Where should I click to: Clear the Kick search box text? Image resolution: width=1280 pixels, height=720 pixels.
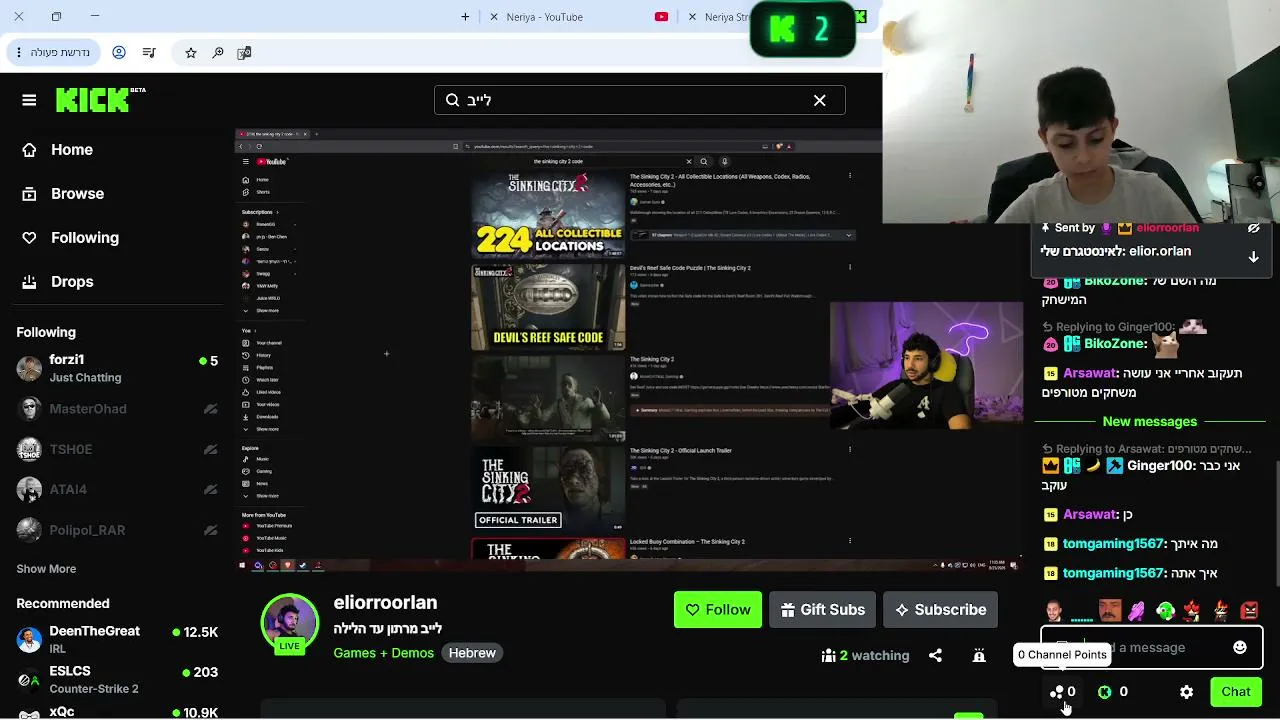[x=819, y=100]
